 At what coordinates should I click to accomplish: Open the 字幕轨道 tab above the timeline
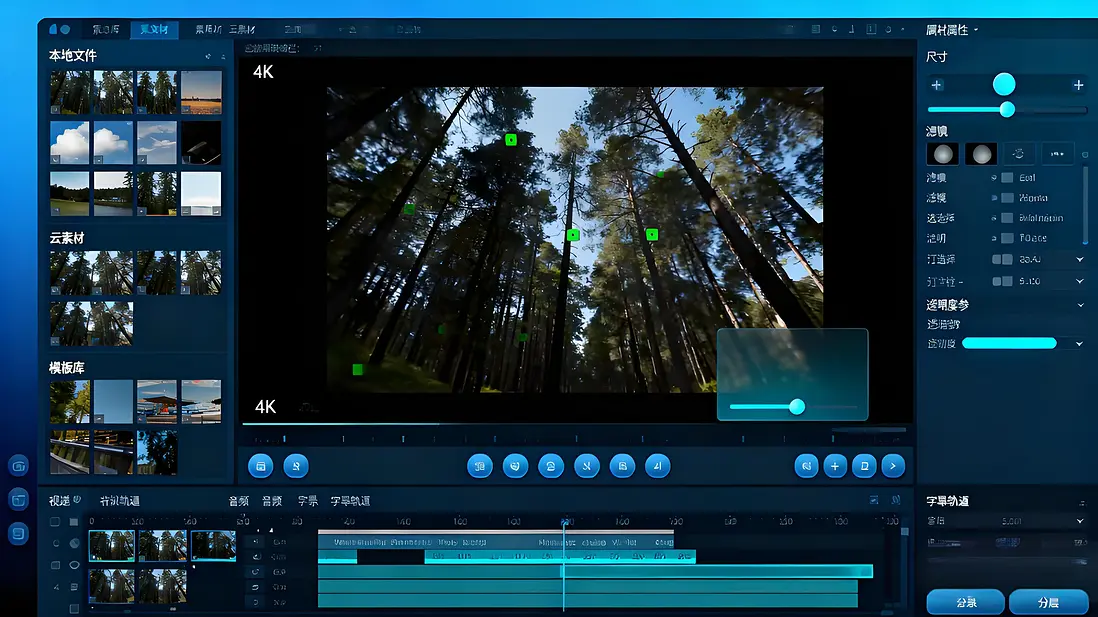[x=351, y=501]
